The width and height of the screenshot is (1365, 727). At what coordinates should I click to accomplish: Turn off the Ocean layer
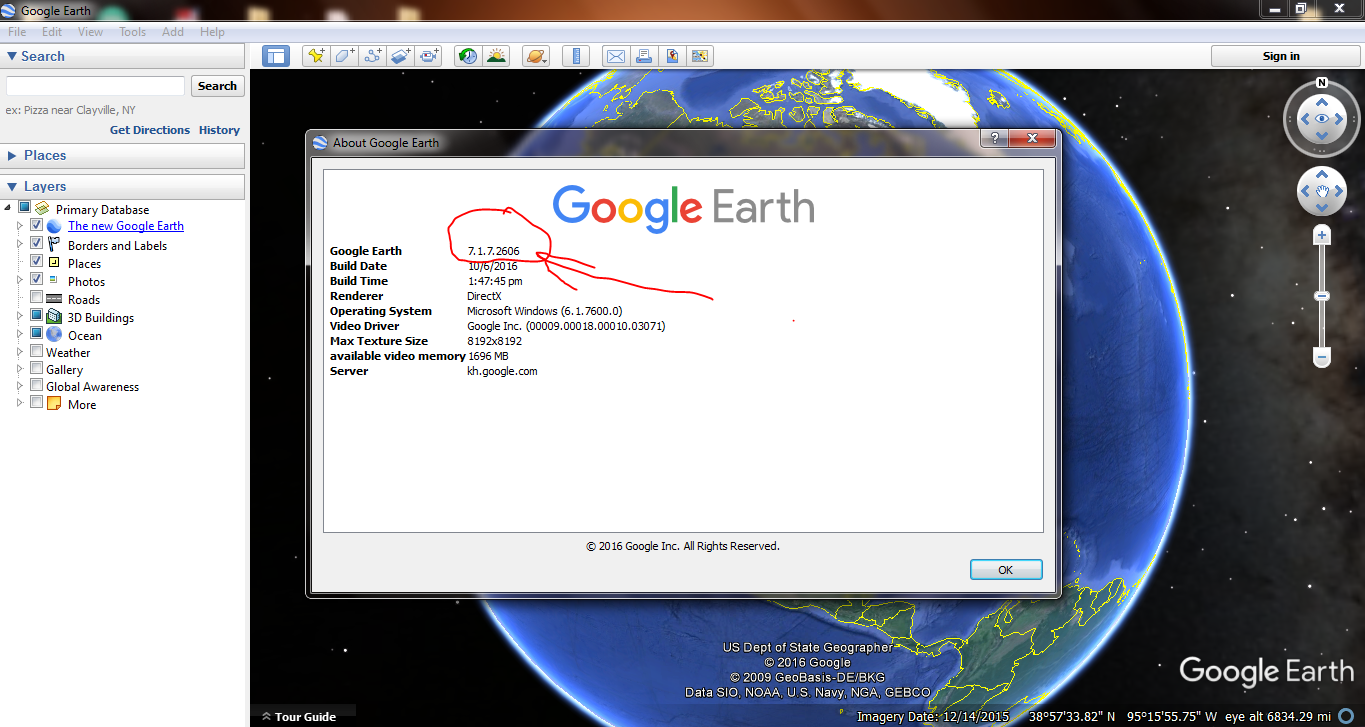click(x=36, y=335)
